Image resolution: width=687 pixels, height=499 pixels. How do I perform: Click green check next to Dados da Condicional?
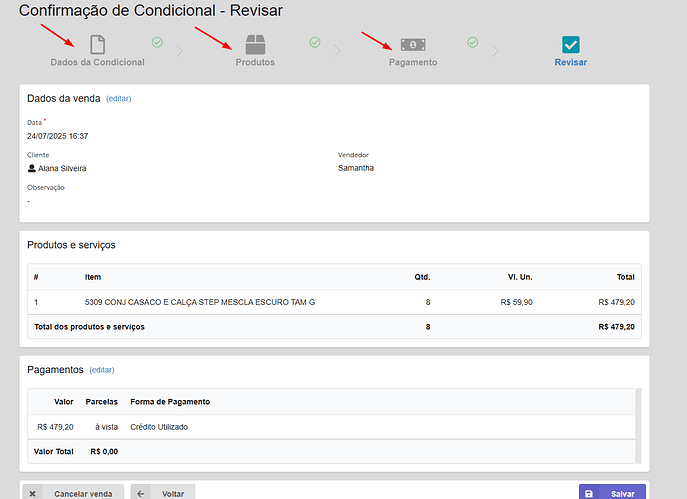157,42
